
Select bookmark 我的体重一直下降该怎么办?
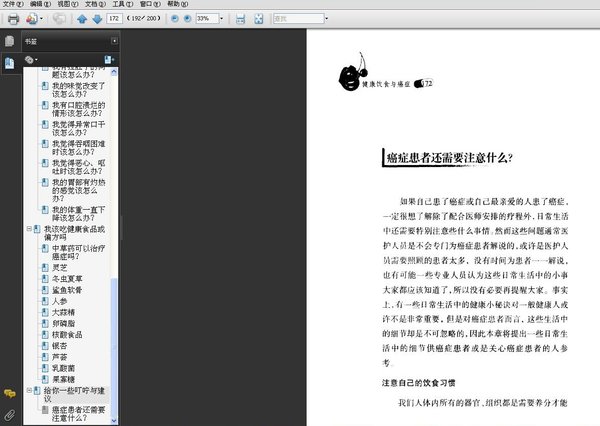78,214
